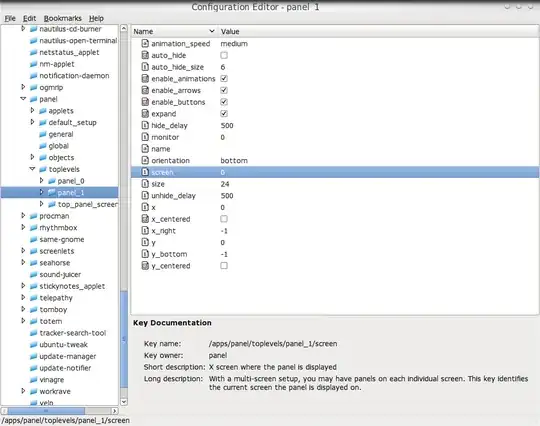540x426 pixels.
Task: Click the sound-juicer folder icon
Action: click(x=33, y=274)
